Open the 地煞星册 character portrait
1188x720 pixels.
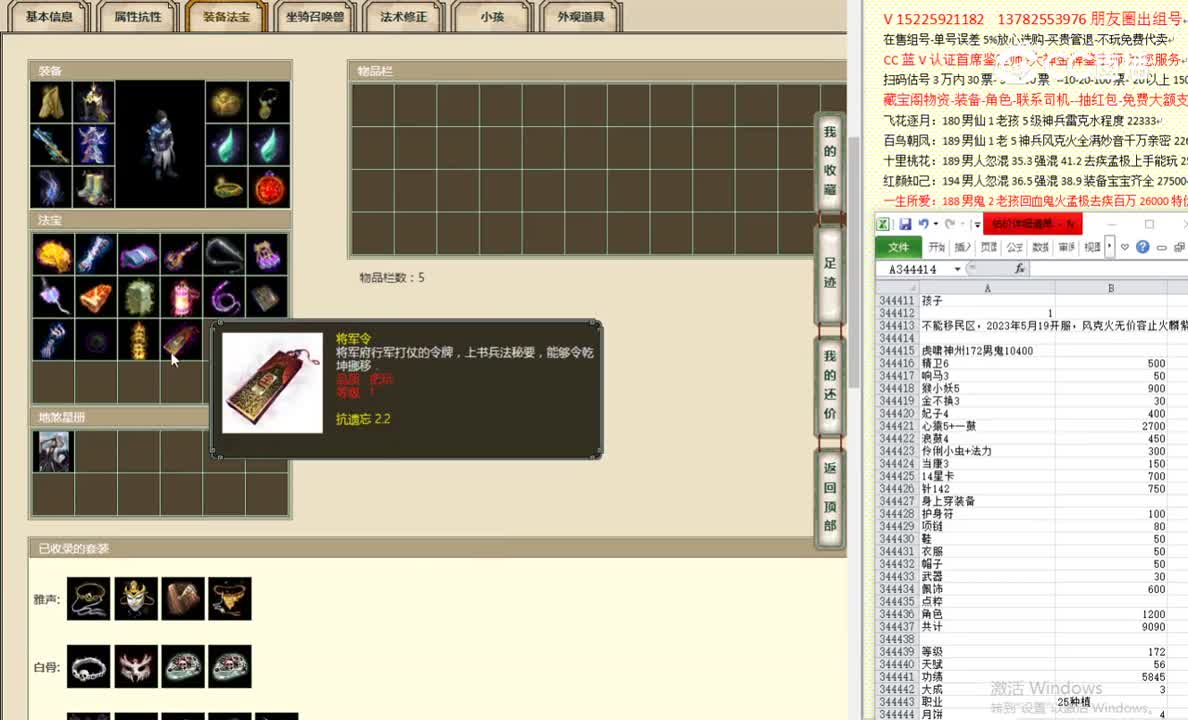53,452
